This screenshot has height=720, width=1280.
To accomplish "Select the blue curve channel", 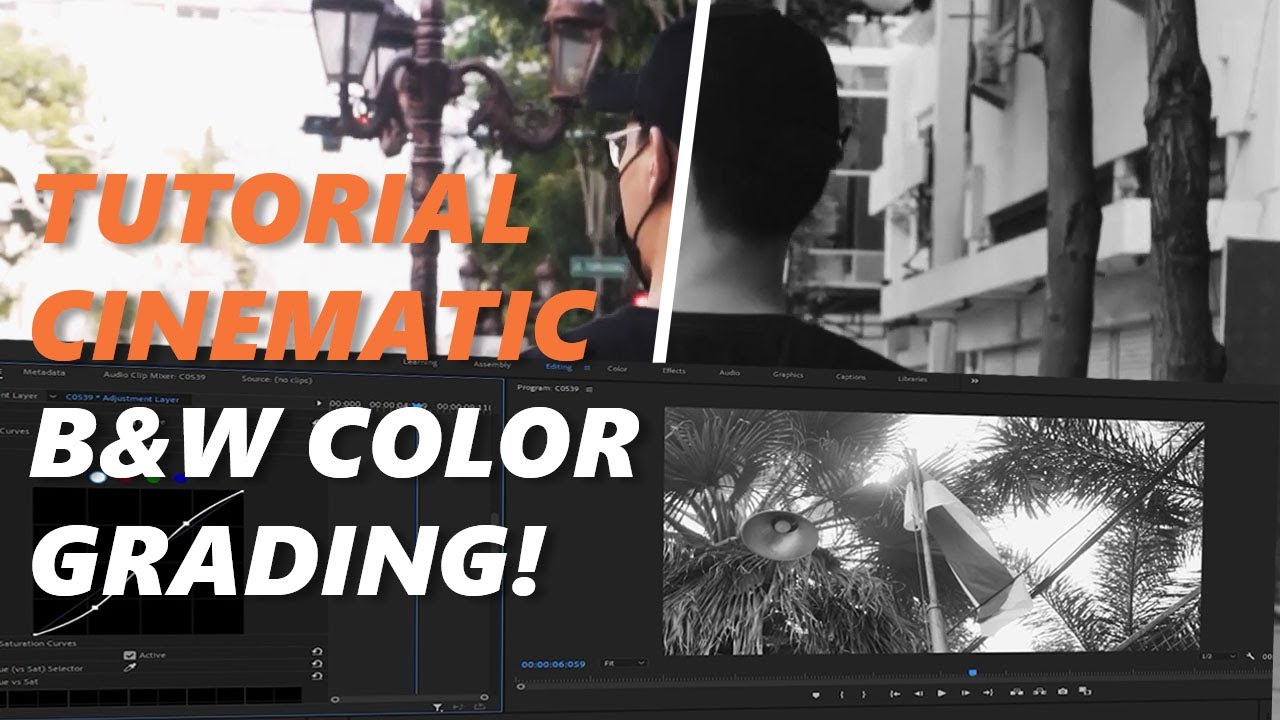I will click(x=179, y=478).
